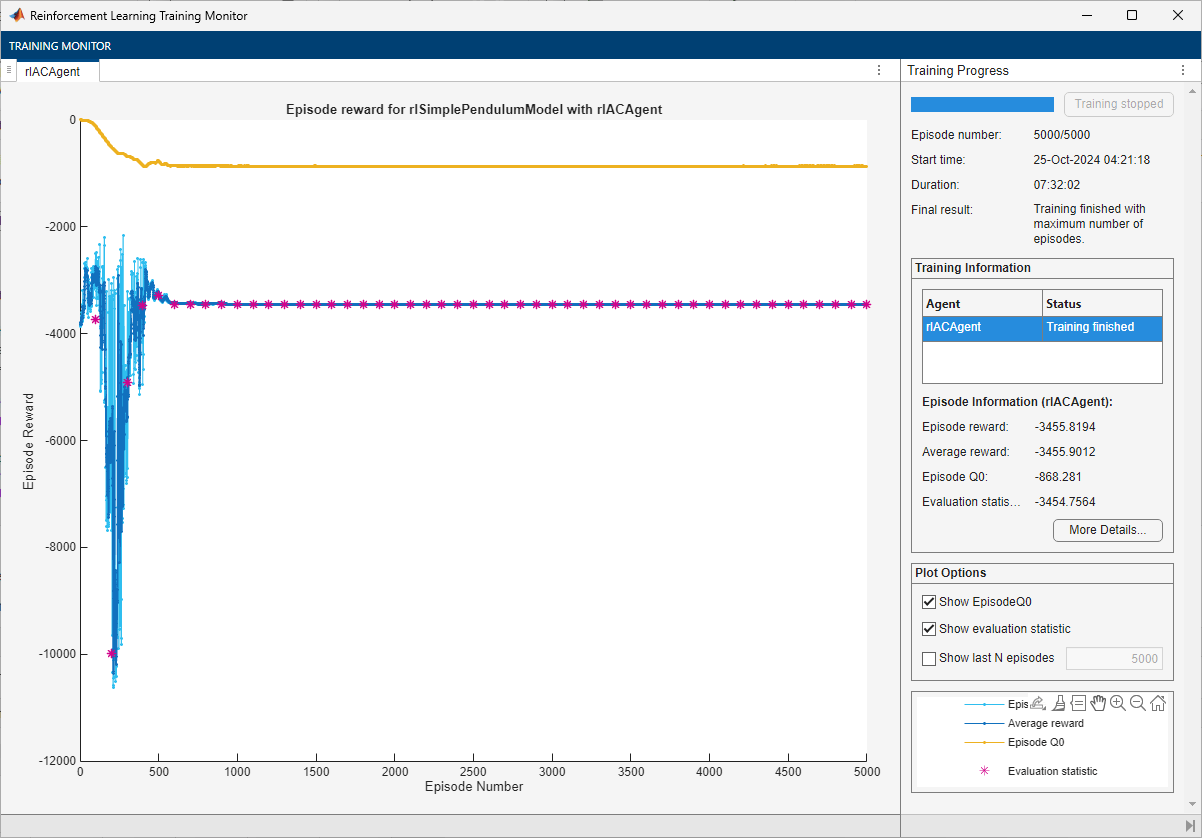Toggle Show evaluation statistic checkbox
Viewport: 1202px width, 838px height.
click(x=929, y=629)
